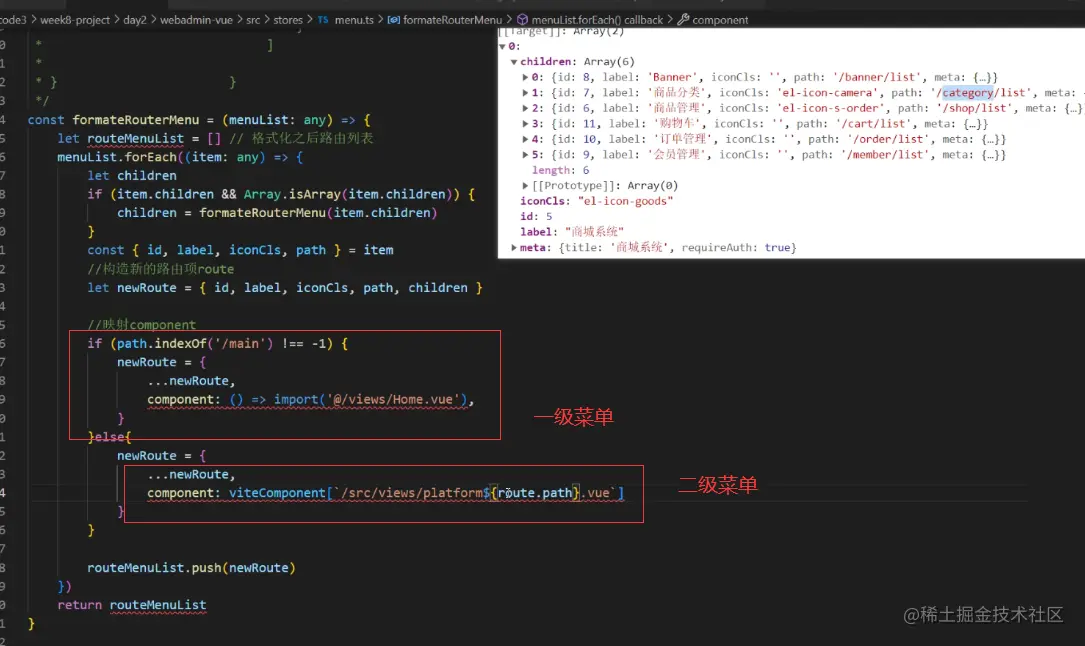Click the '/member/list' path value
Viewport: 1085px width, 646px height.
[886, 155]
